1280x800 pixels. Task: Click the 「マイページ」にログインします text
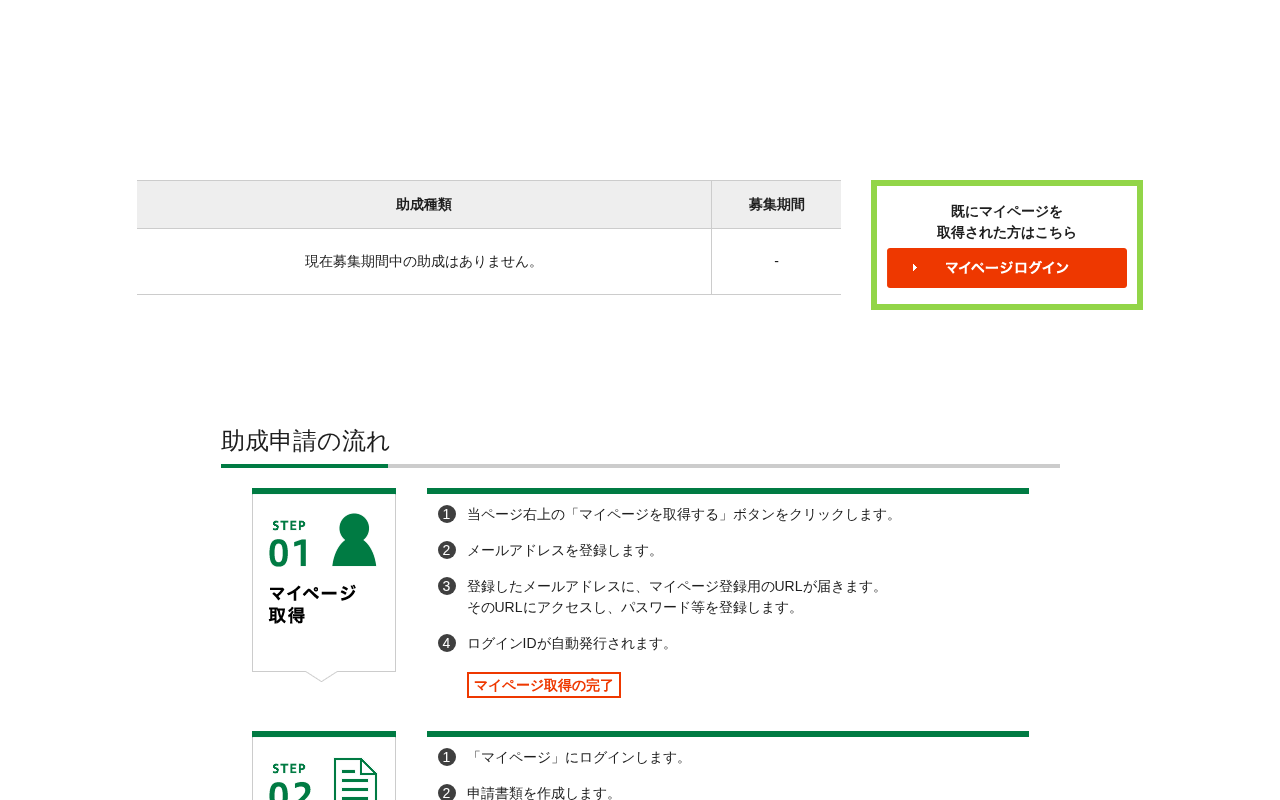578,757
